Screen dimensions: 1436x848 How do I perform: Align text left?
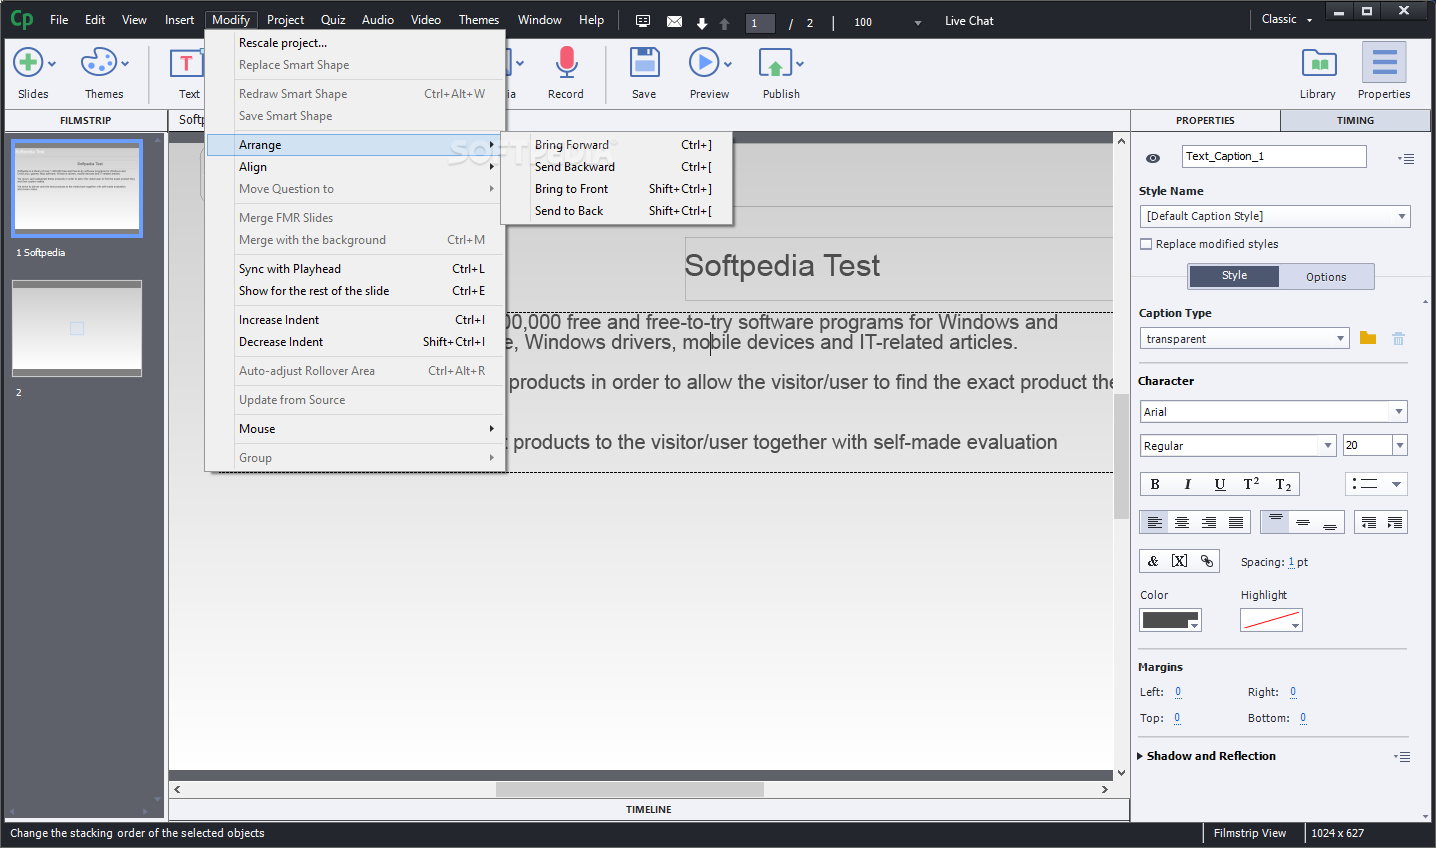(1154, 522)
